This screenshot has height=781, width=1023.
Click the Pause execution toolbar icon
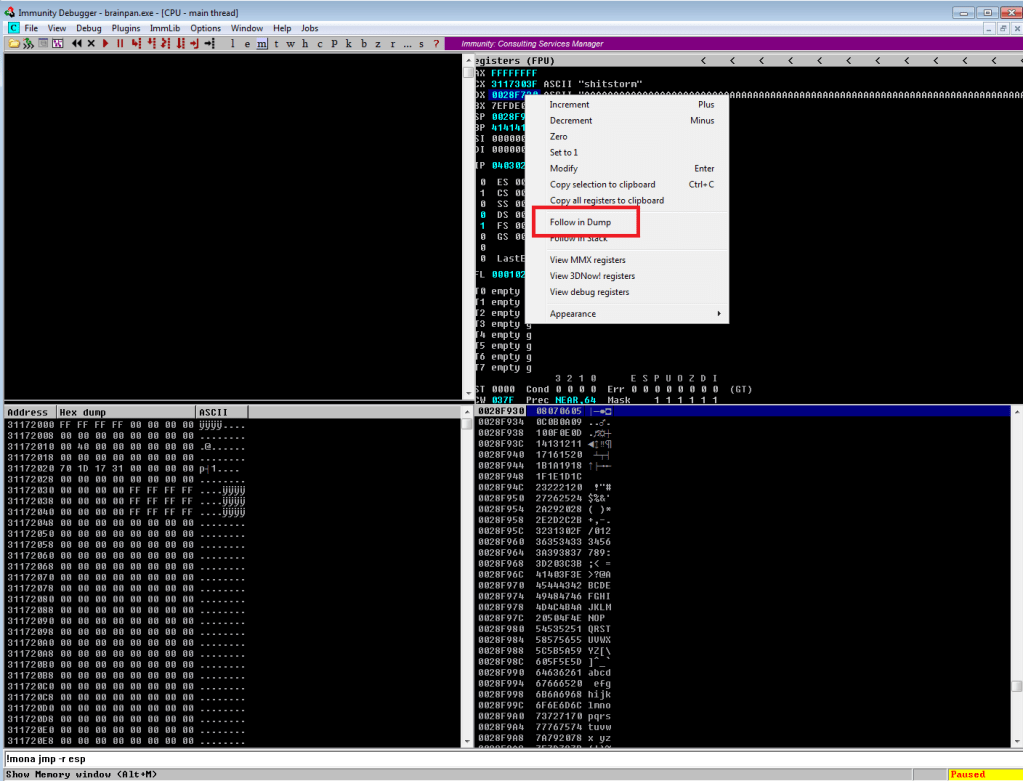click(x=120, y=44)
